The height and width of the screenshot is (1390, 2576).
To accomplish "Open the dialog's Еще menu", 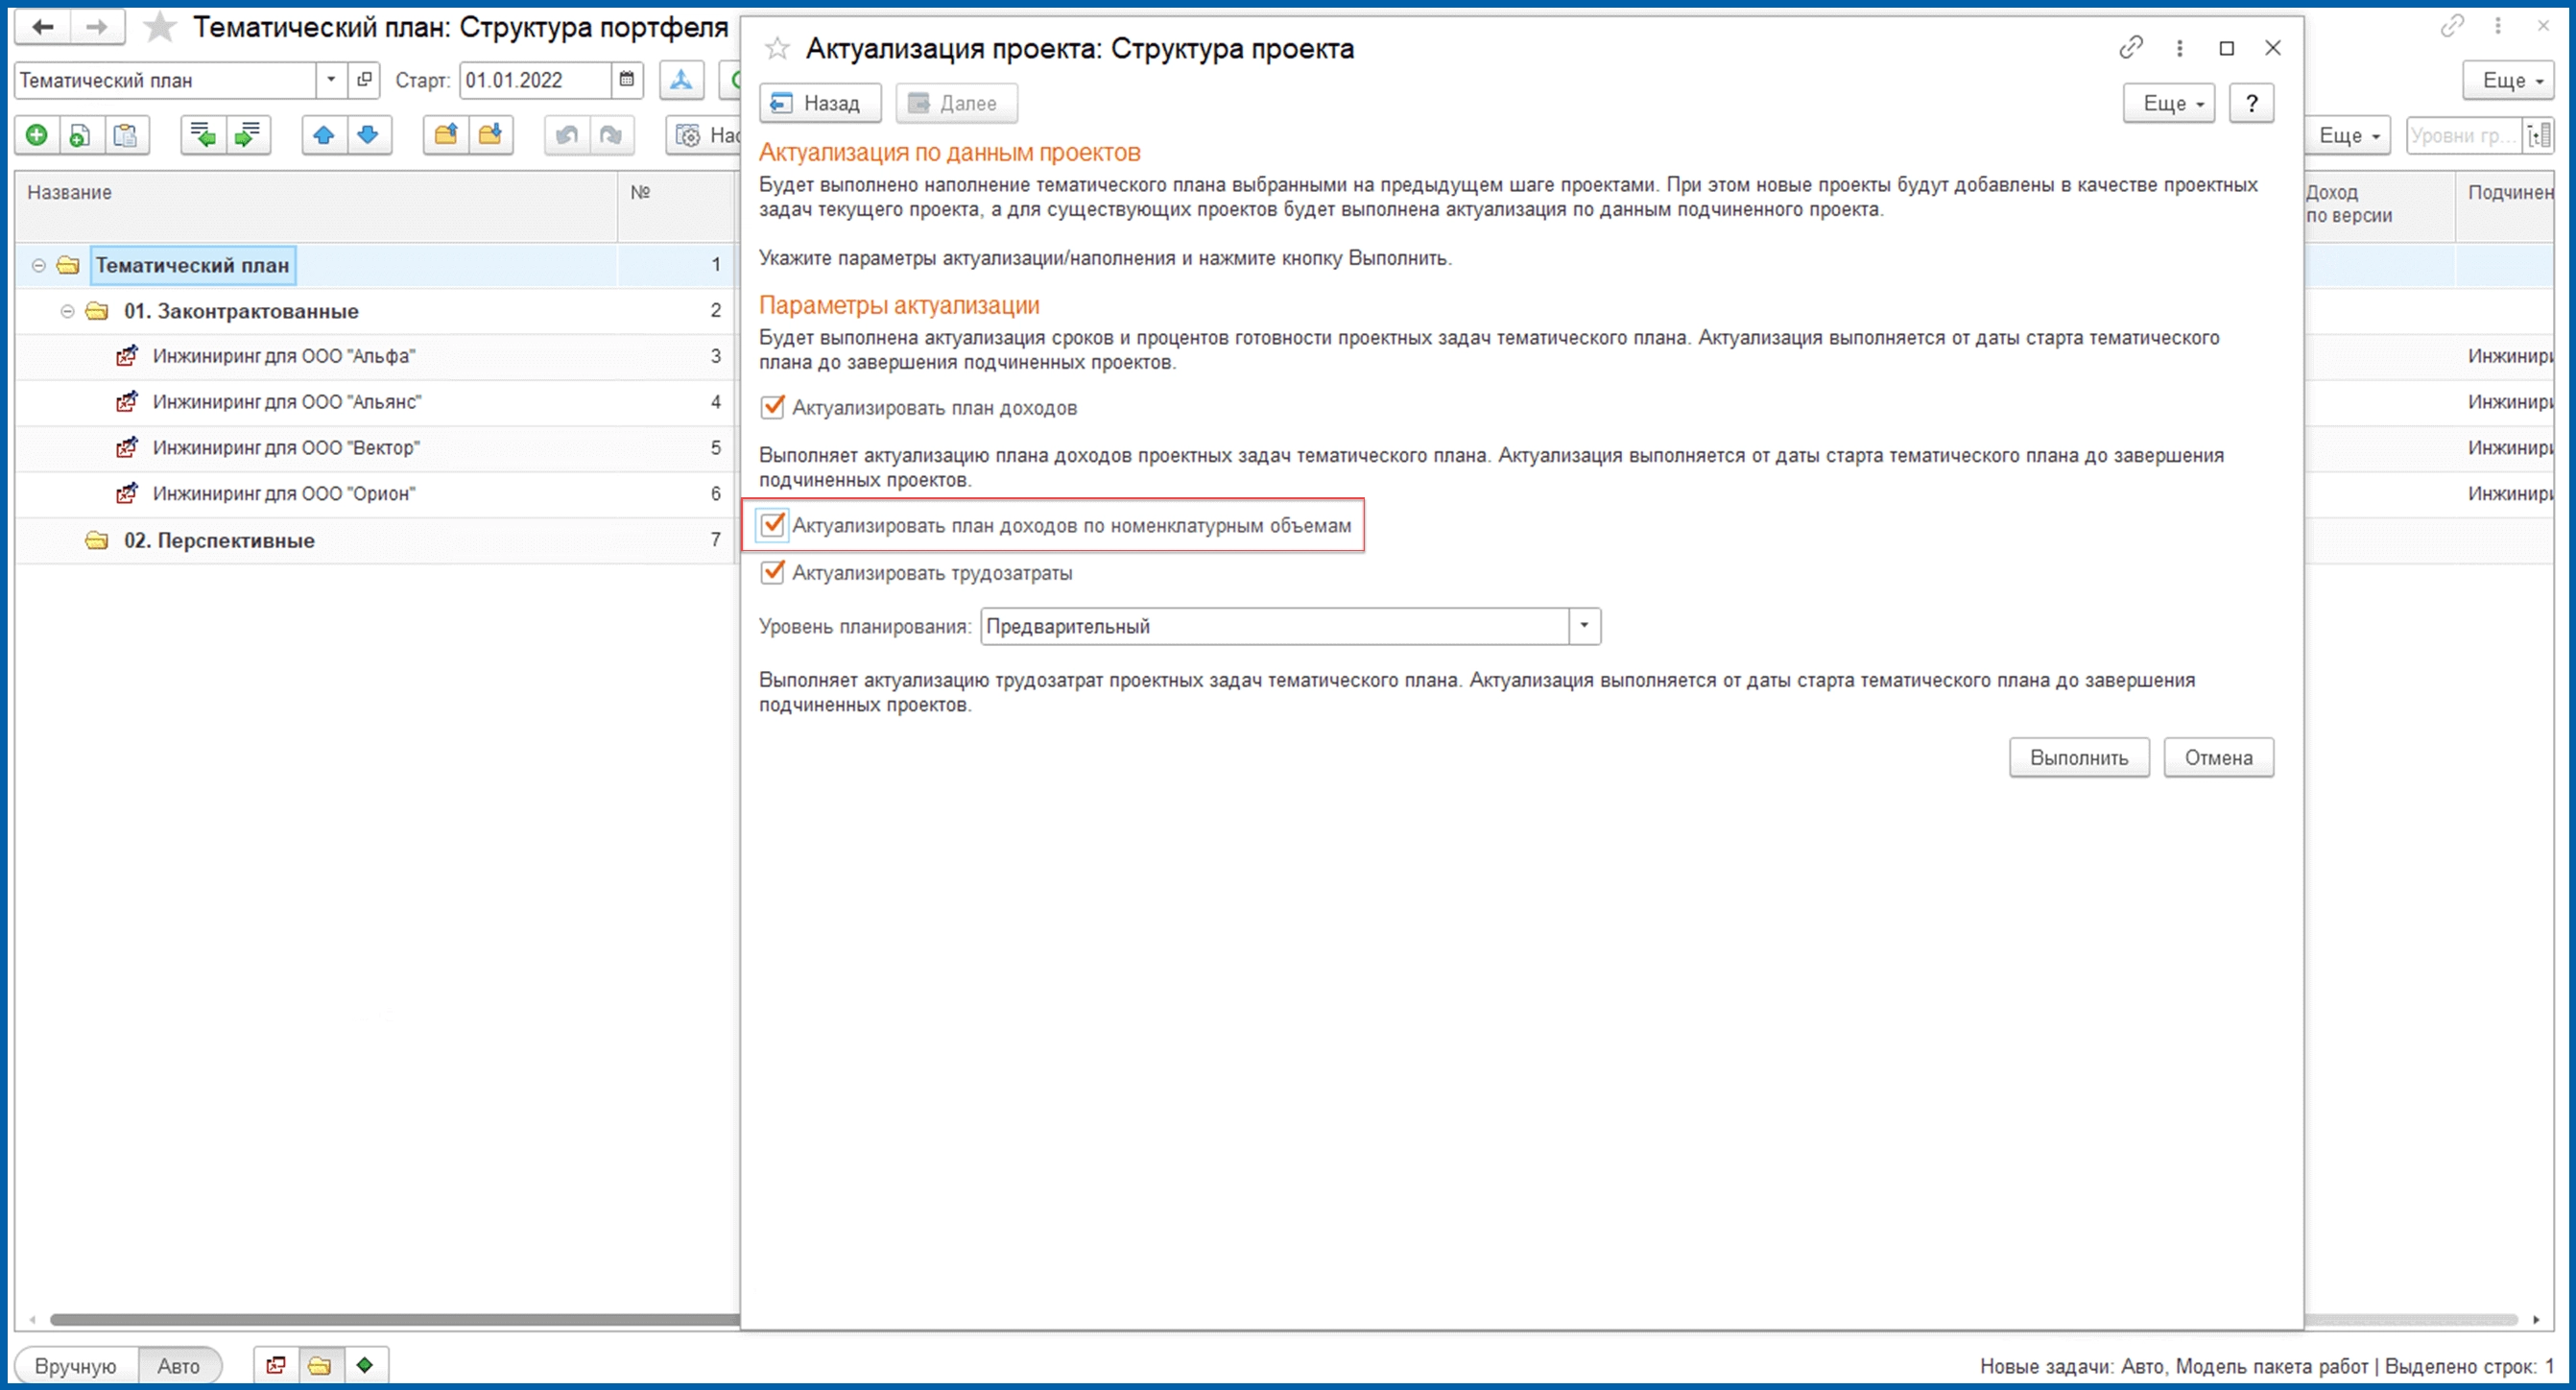I will (2168, 103).
